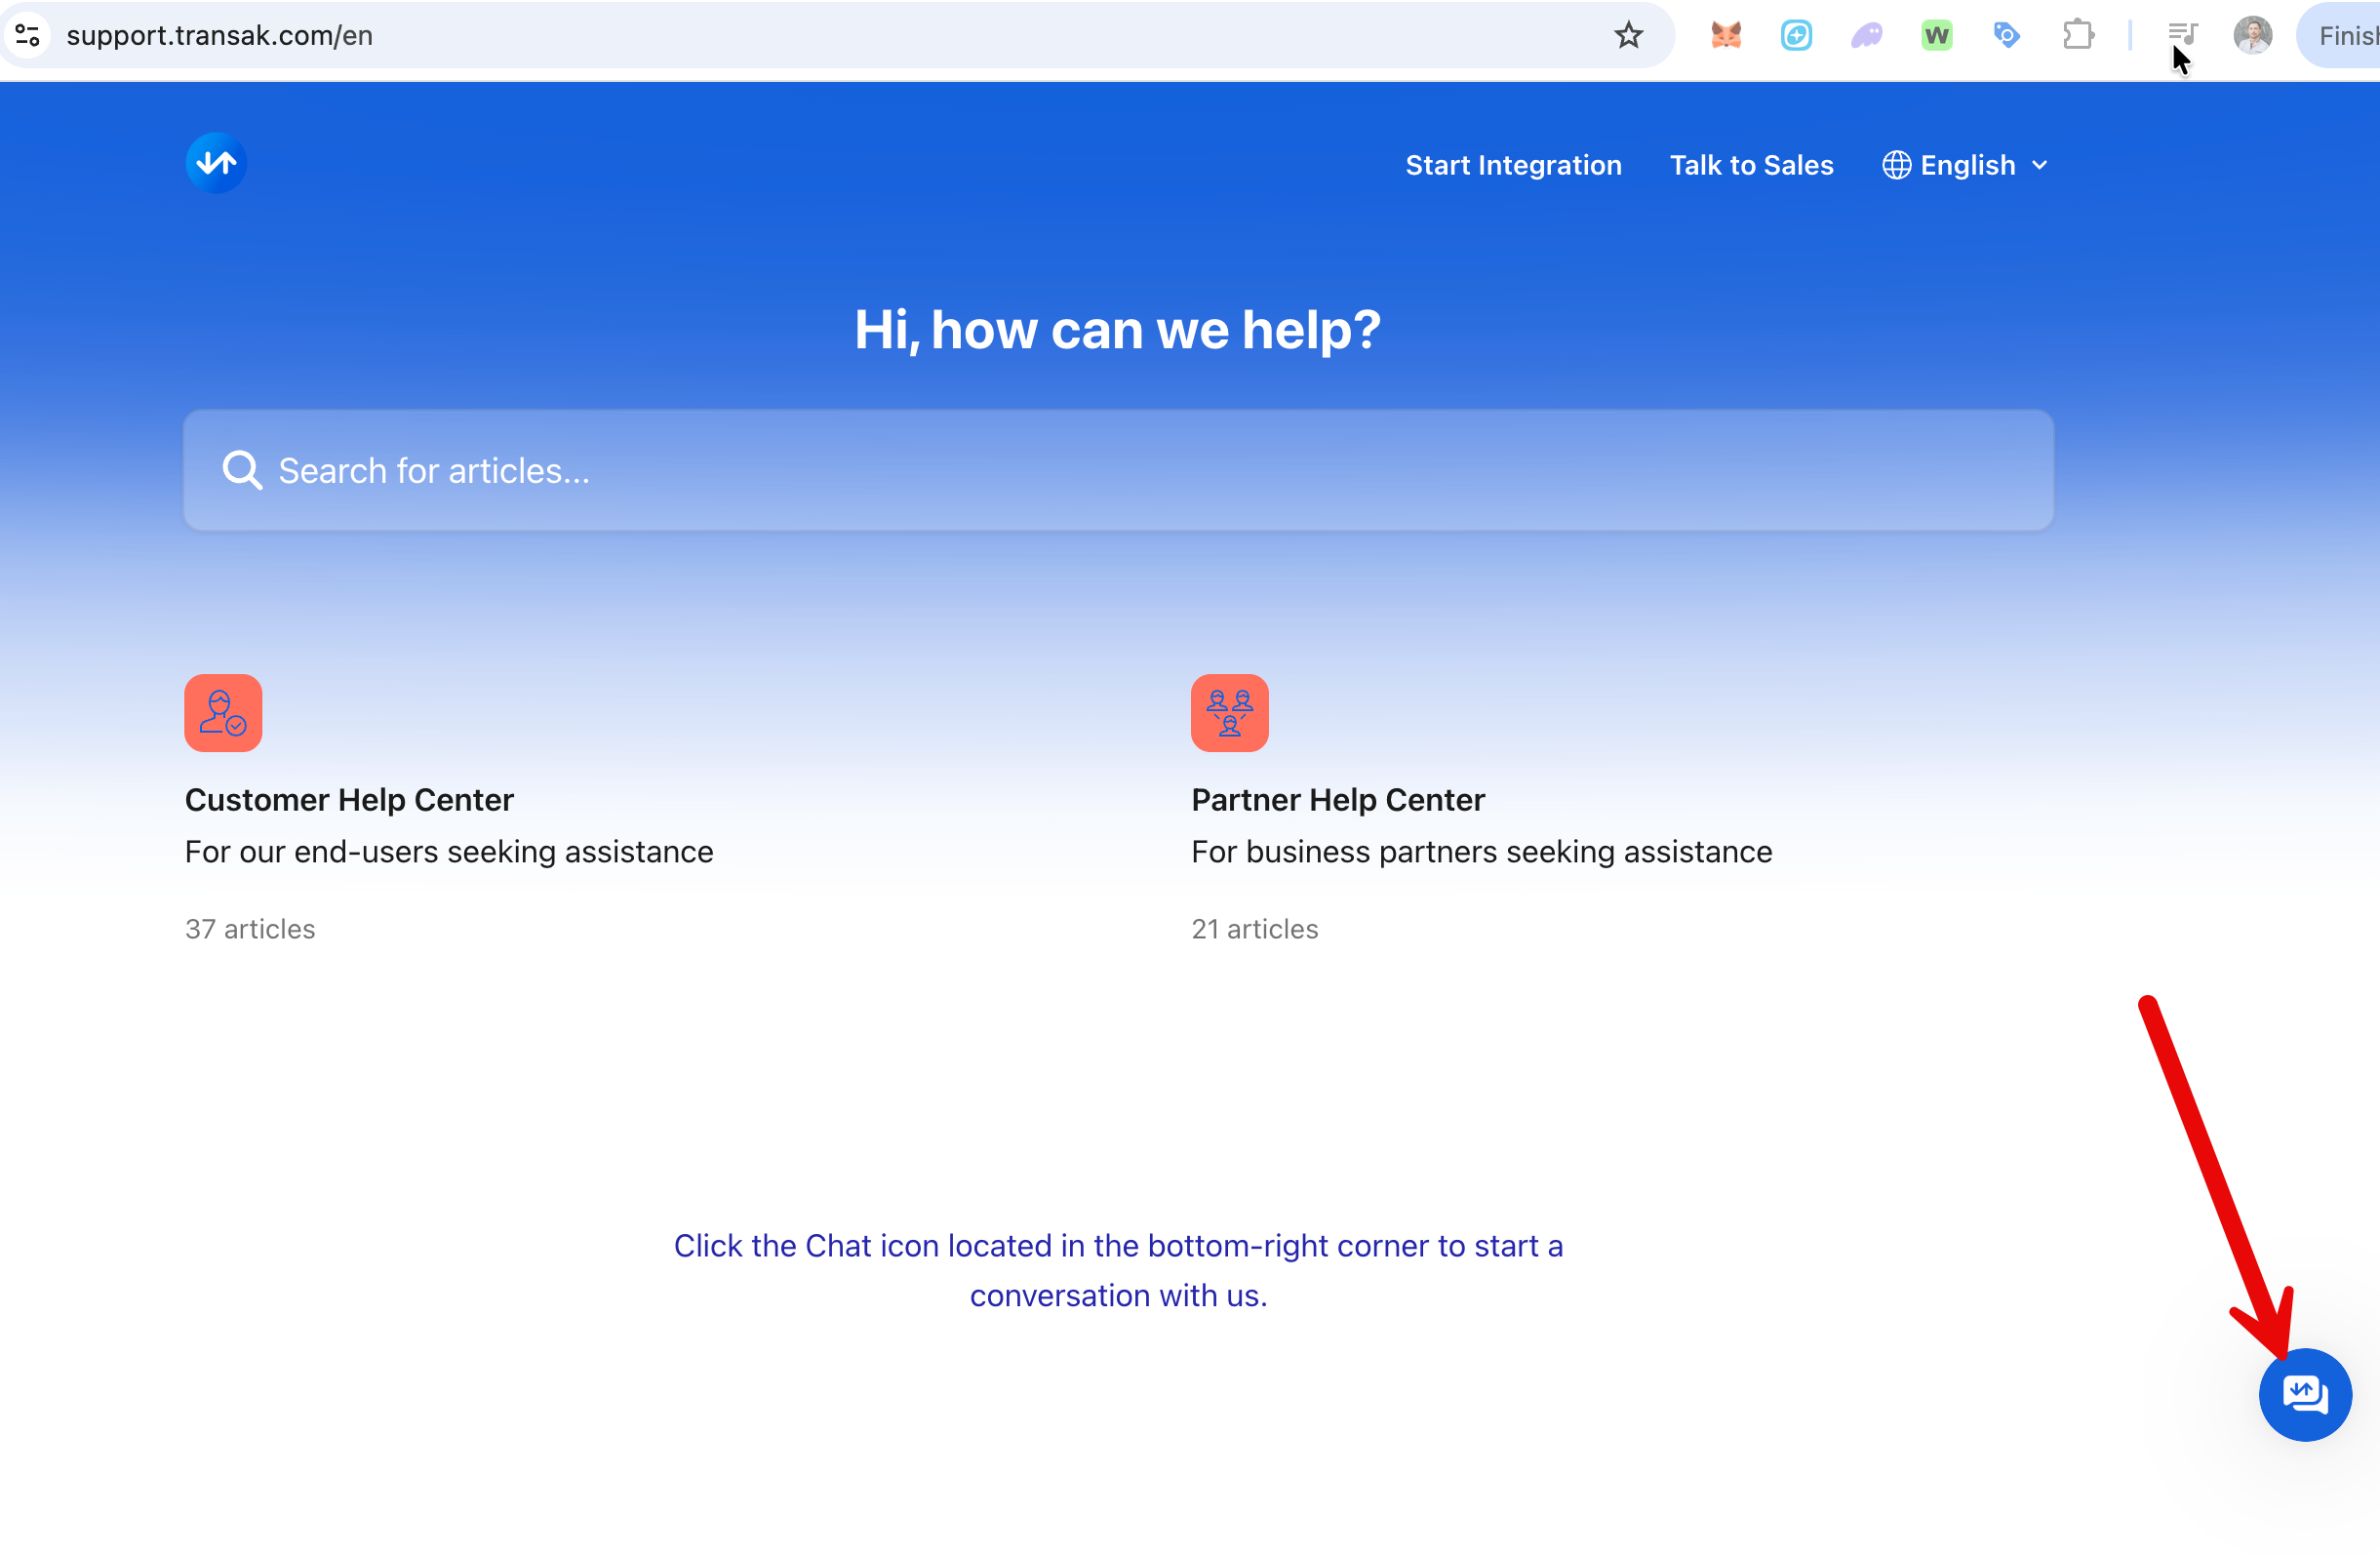Click the site information icon
2380x1555 pixels.
point(28,36)
